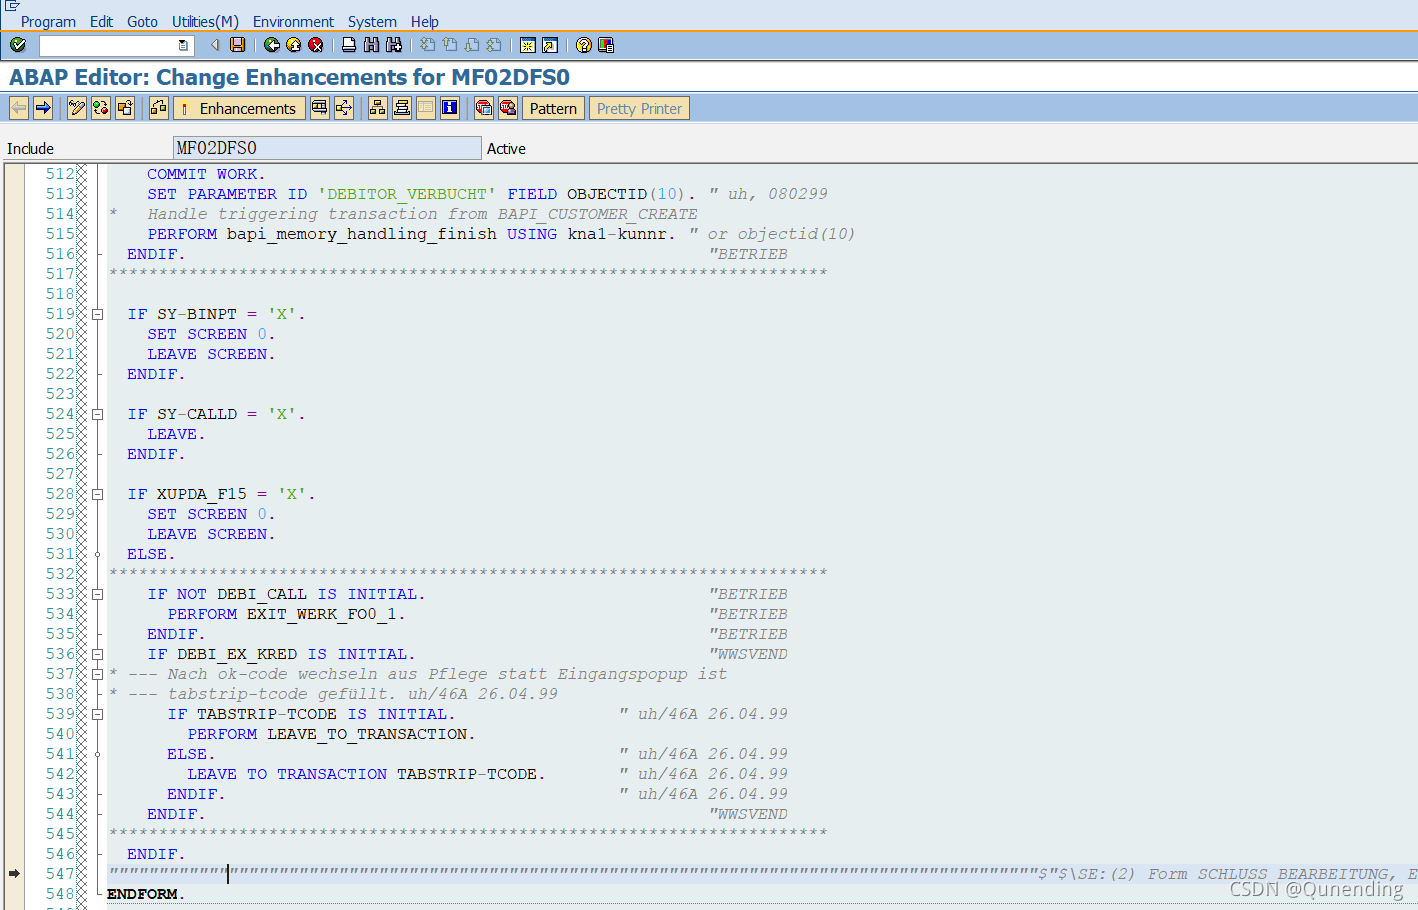Place cursor on COMMIT WORK. line 512
This screenshot has height=910, width=1418.
click(x=207, y=174)
